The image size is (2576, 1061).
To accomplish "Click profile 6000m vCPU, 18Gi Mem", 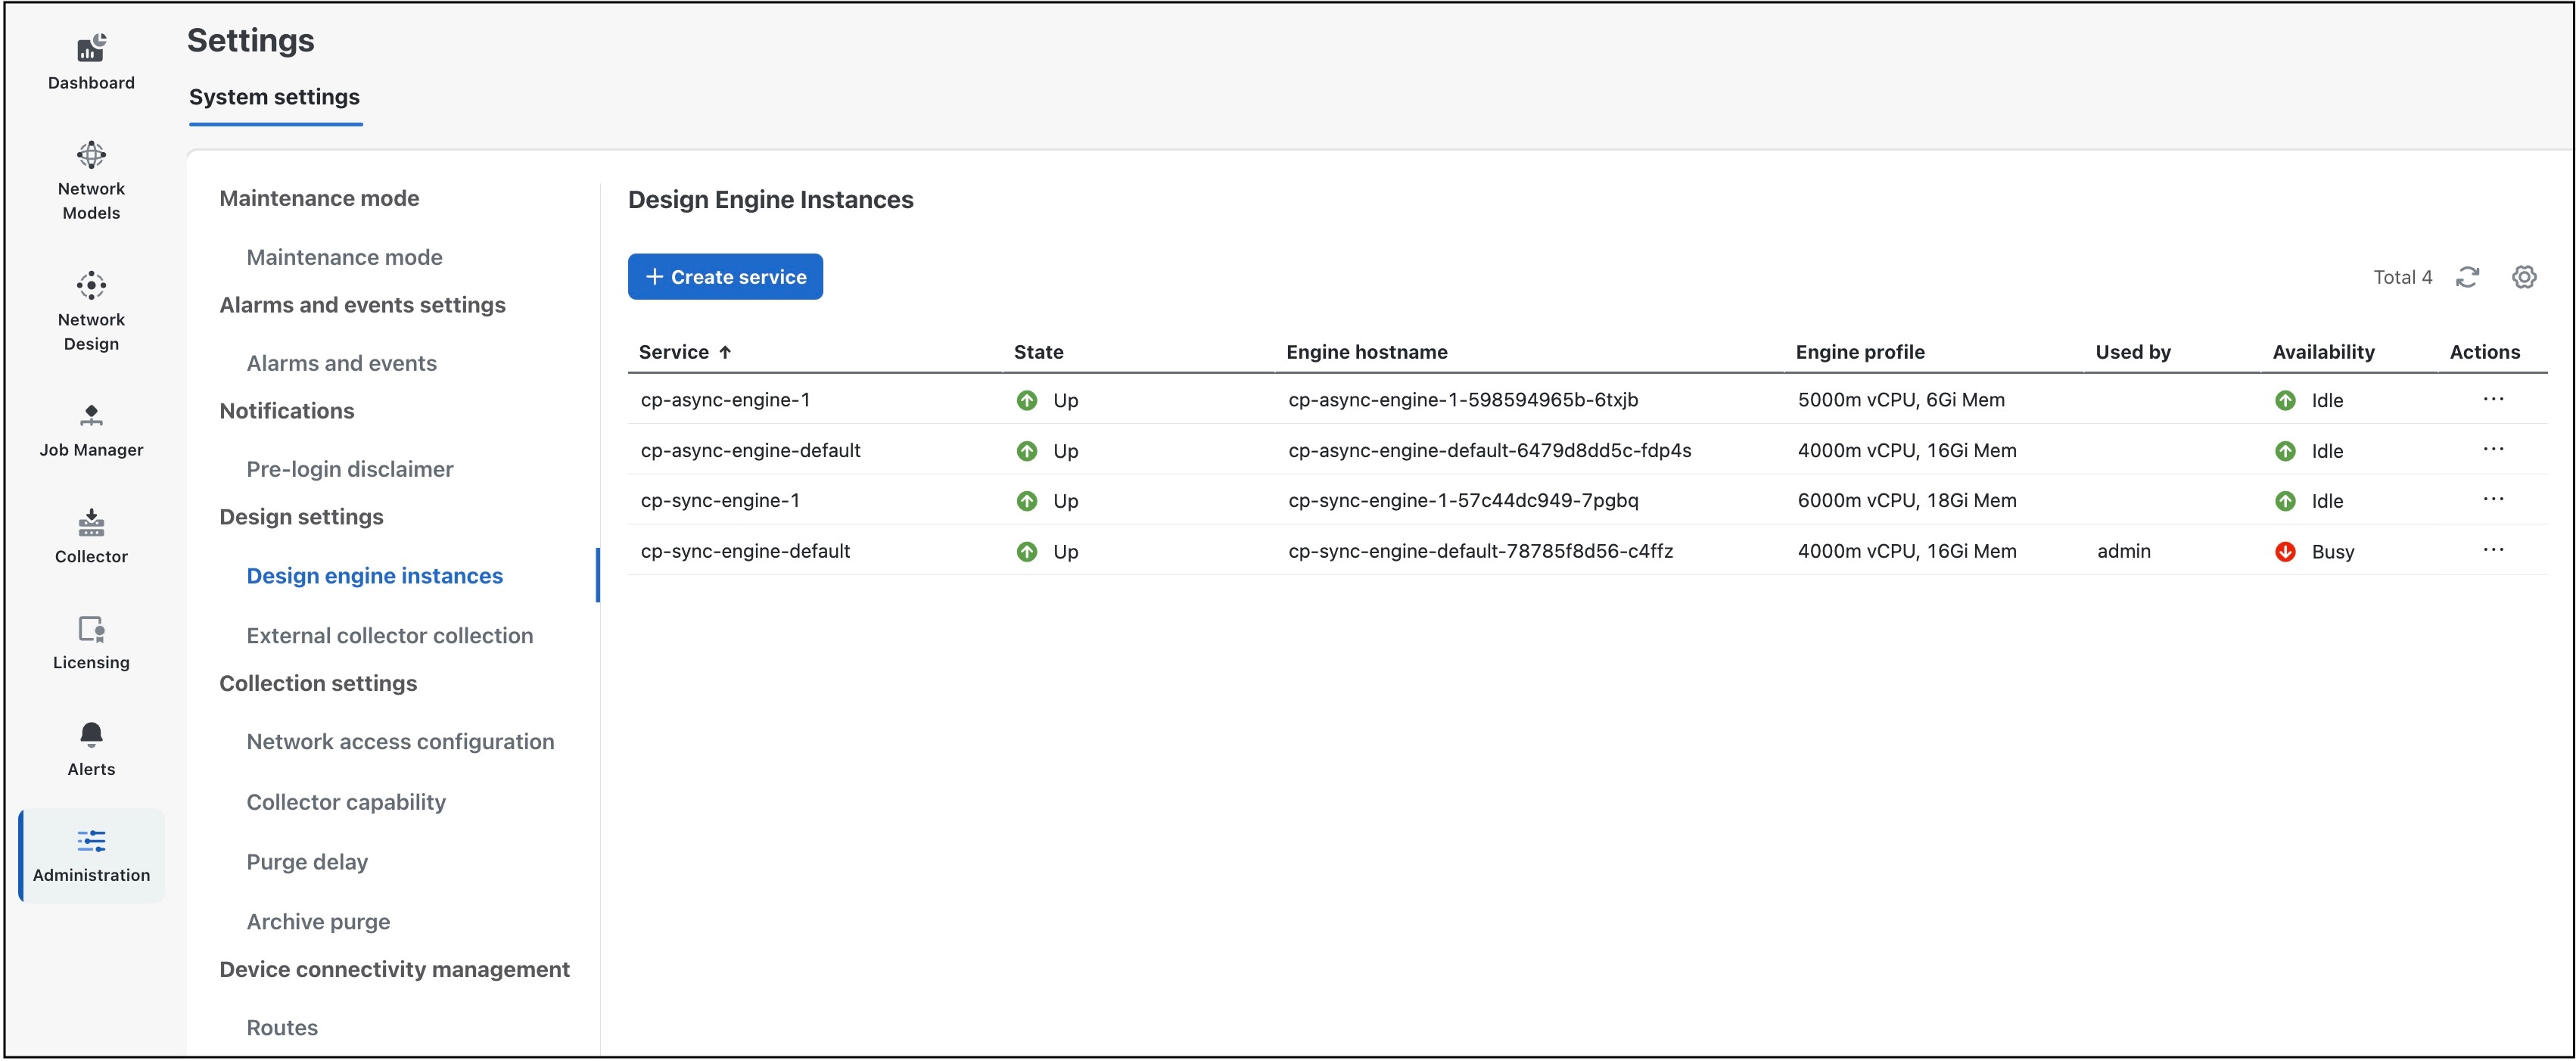I will 1907,500.
